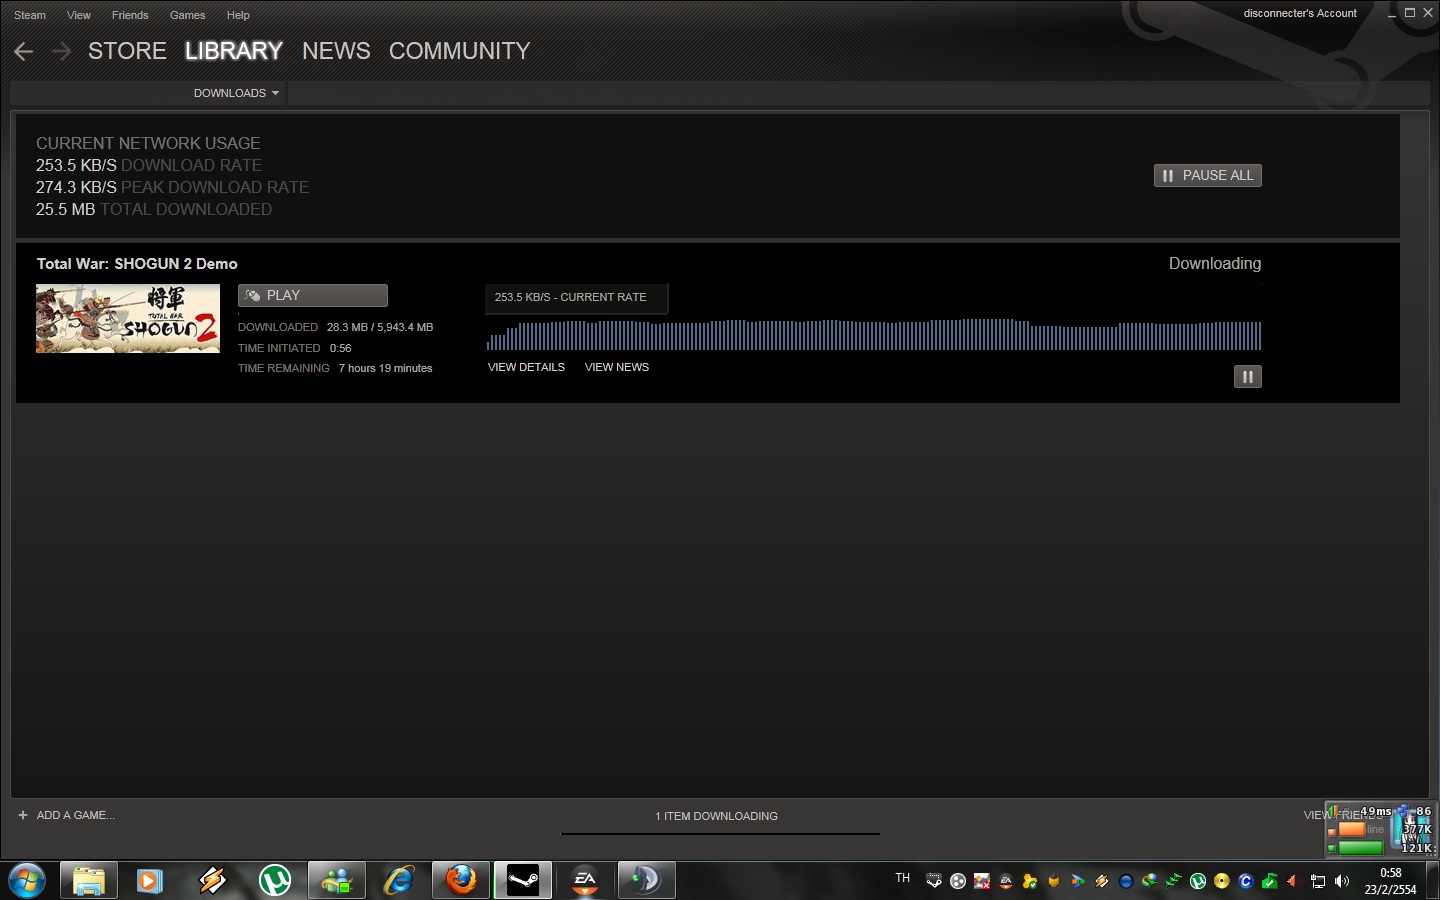Open Winamp from the taskbar
The image size is (1440, 900).
tap(212, 881)
